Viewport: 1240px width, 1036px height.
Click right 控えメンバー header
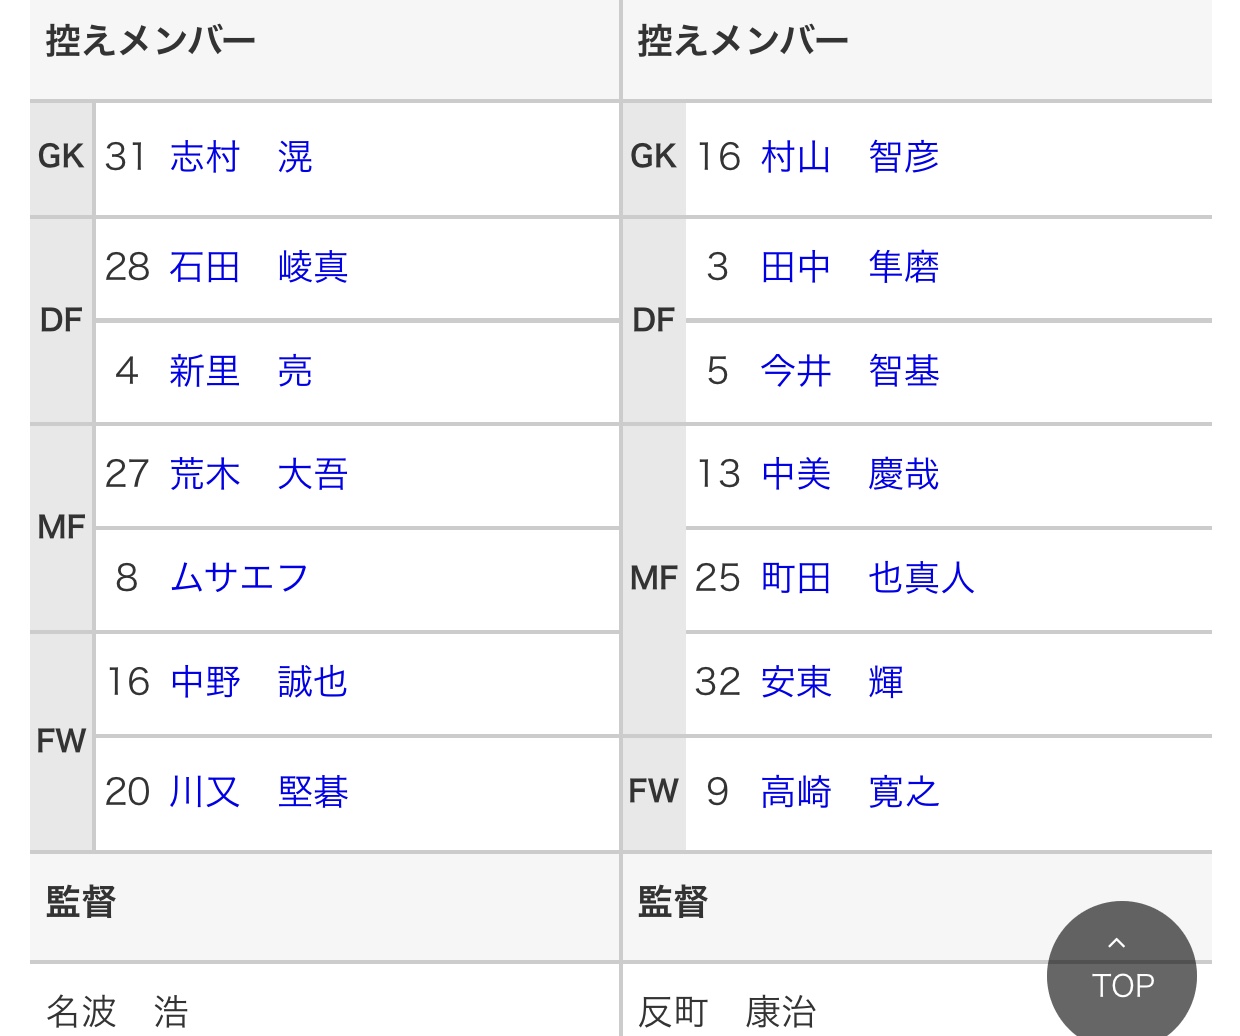click(743, 41)
